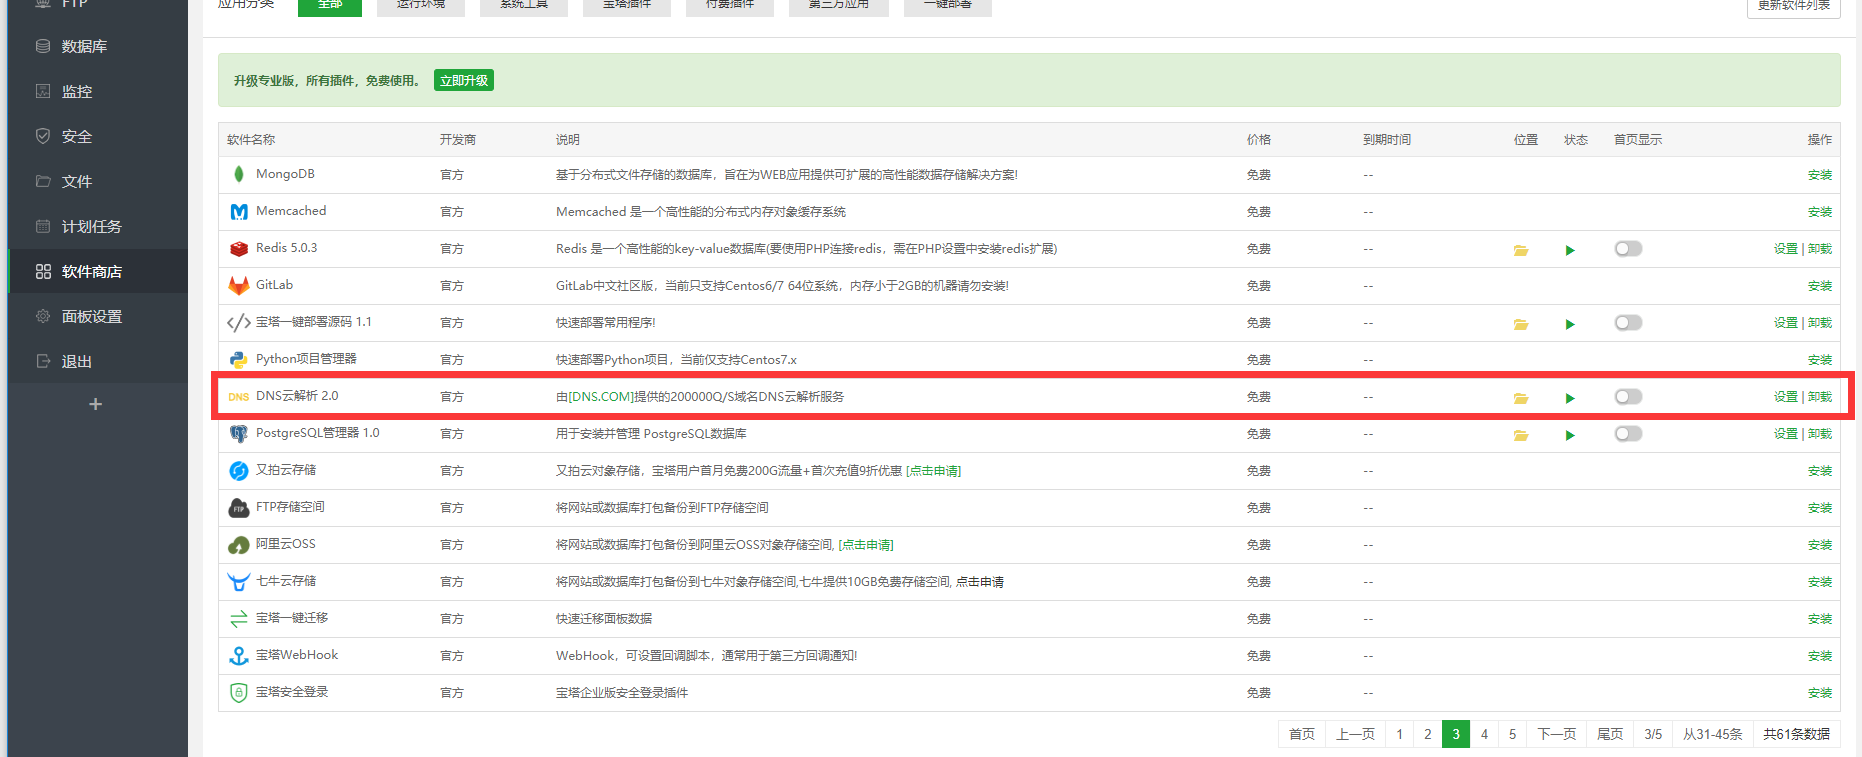Enable PostgreSQL管理器 homepage display switch
The image size is (1862, 757).
[x=1628, y=433]
